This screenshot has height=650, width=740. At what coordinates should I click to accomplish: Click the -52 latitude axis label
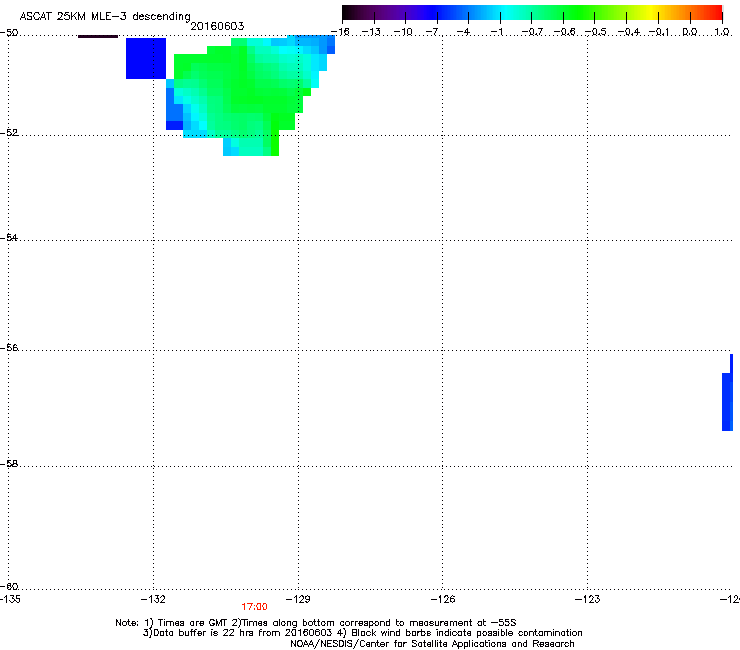click(x=9, y=133)
